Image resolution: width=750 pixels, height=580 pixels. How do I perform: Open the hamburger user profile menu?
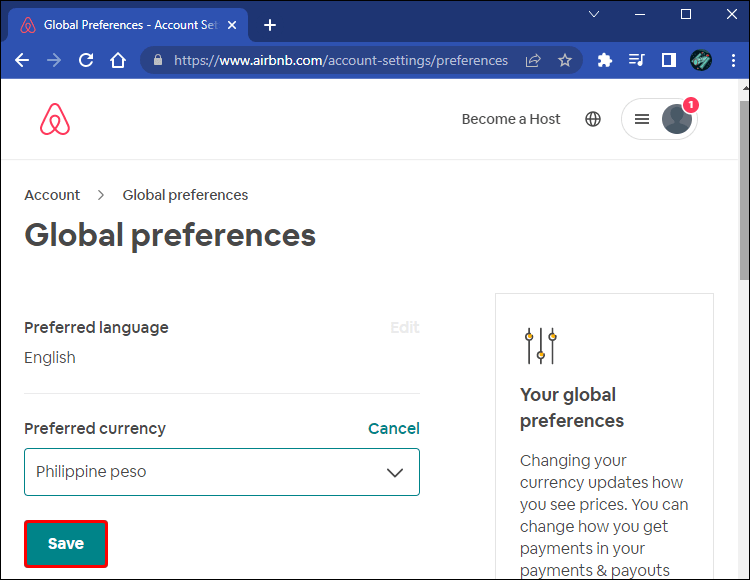pos(659,119)
